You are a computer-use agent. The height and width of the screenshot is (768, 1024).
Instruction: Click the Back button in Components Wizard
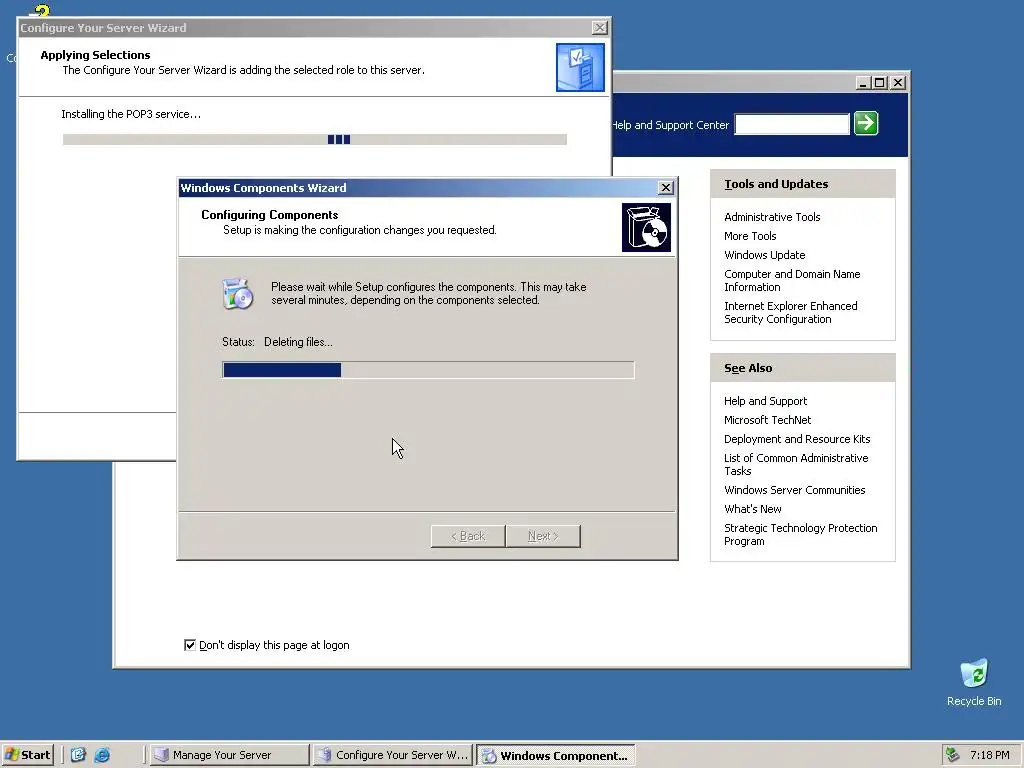pos(468,536)
